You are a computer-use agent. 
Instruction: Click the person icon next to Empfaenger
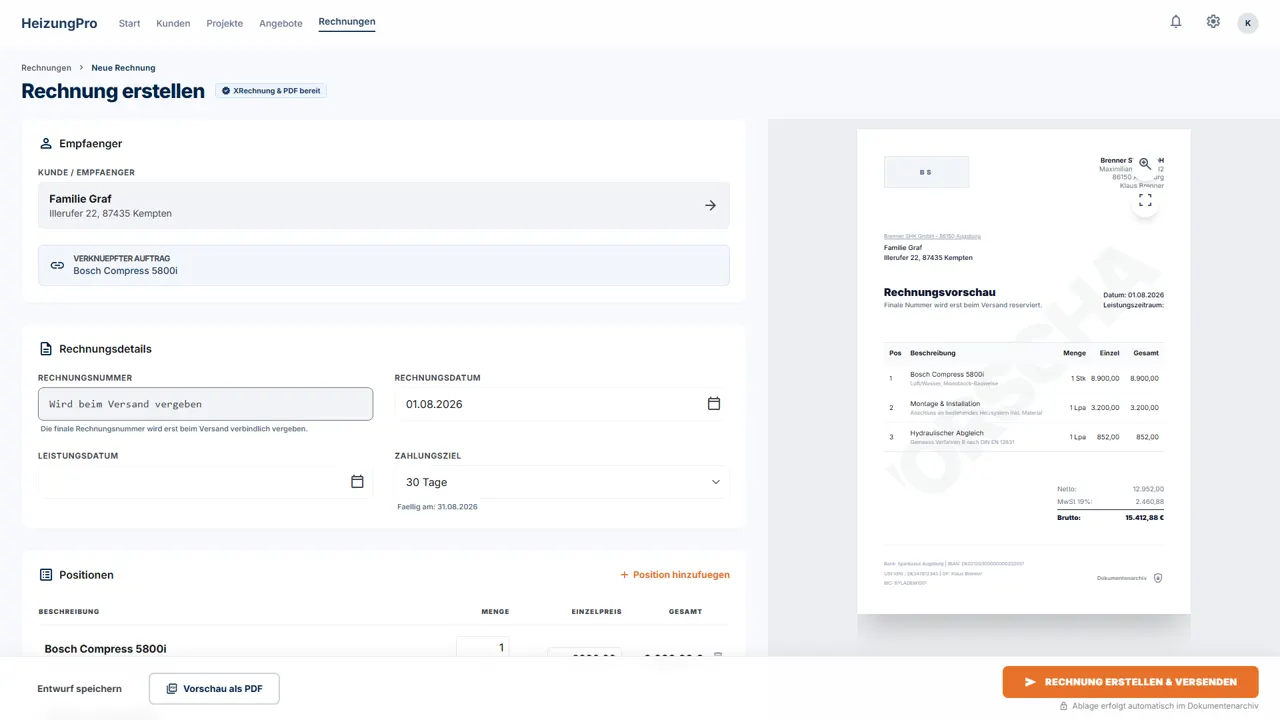(x=46, y=143)
